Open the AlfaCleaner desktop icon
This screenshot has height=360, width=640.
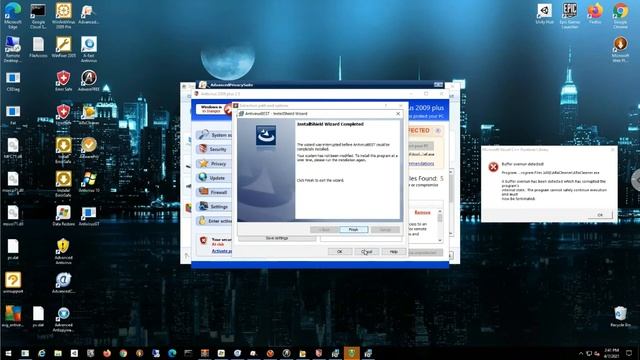click(89, 115)
